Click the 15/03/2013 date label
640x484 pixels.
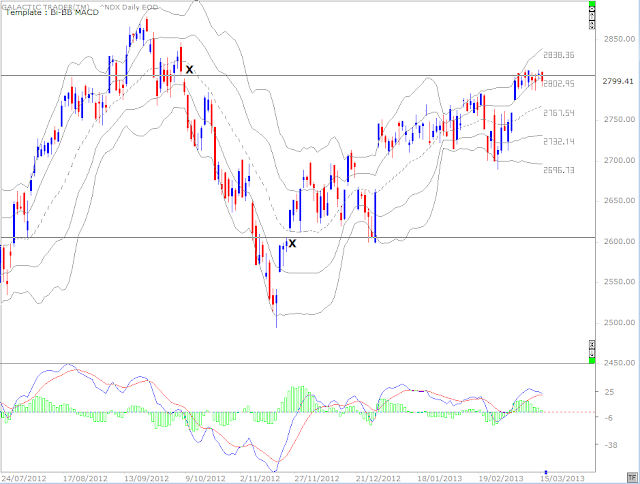[x=562, y=478]
